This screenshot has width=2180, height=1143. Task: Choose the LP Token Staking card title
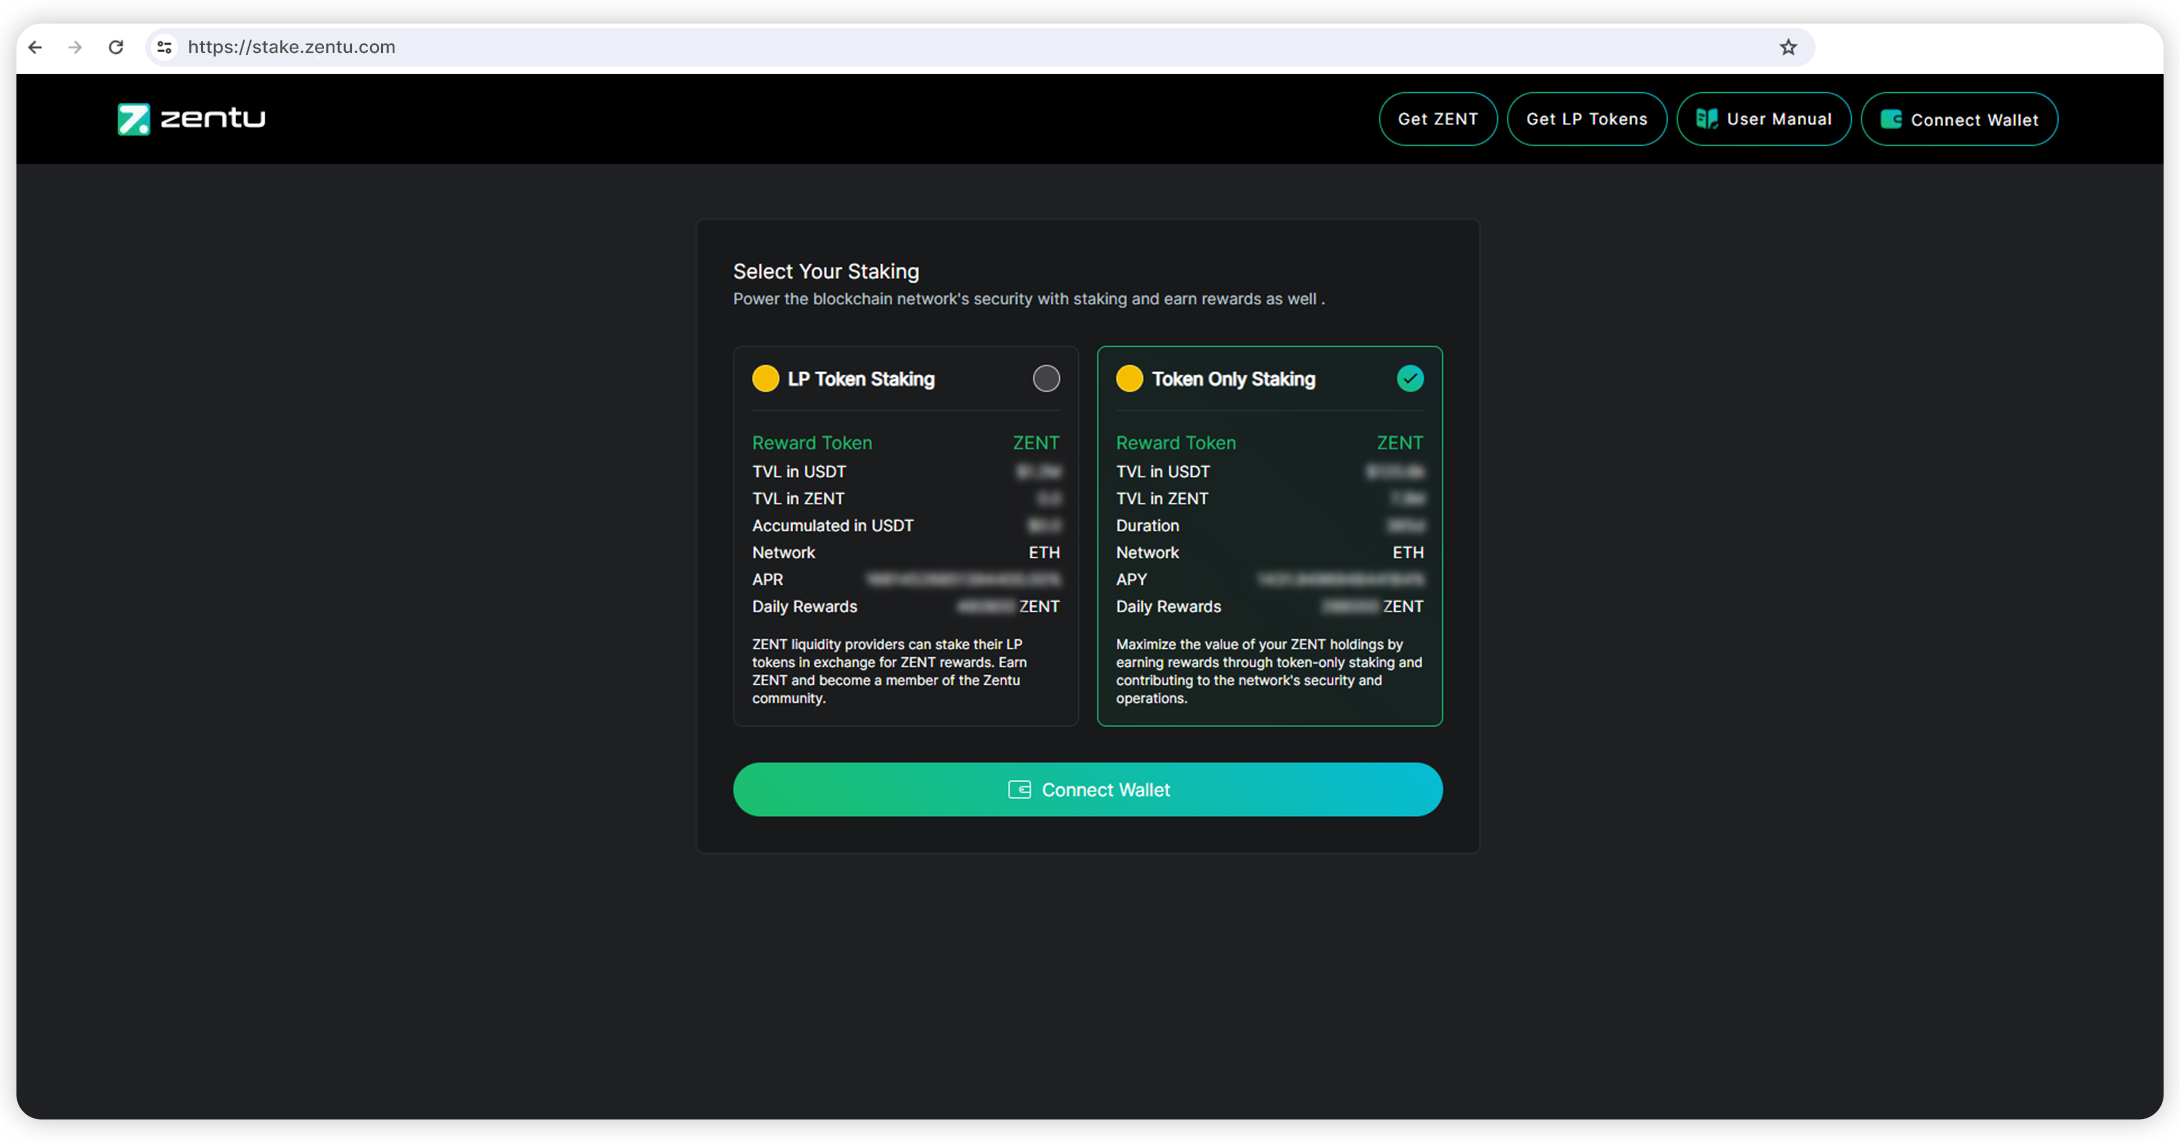(861, 379)
